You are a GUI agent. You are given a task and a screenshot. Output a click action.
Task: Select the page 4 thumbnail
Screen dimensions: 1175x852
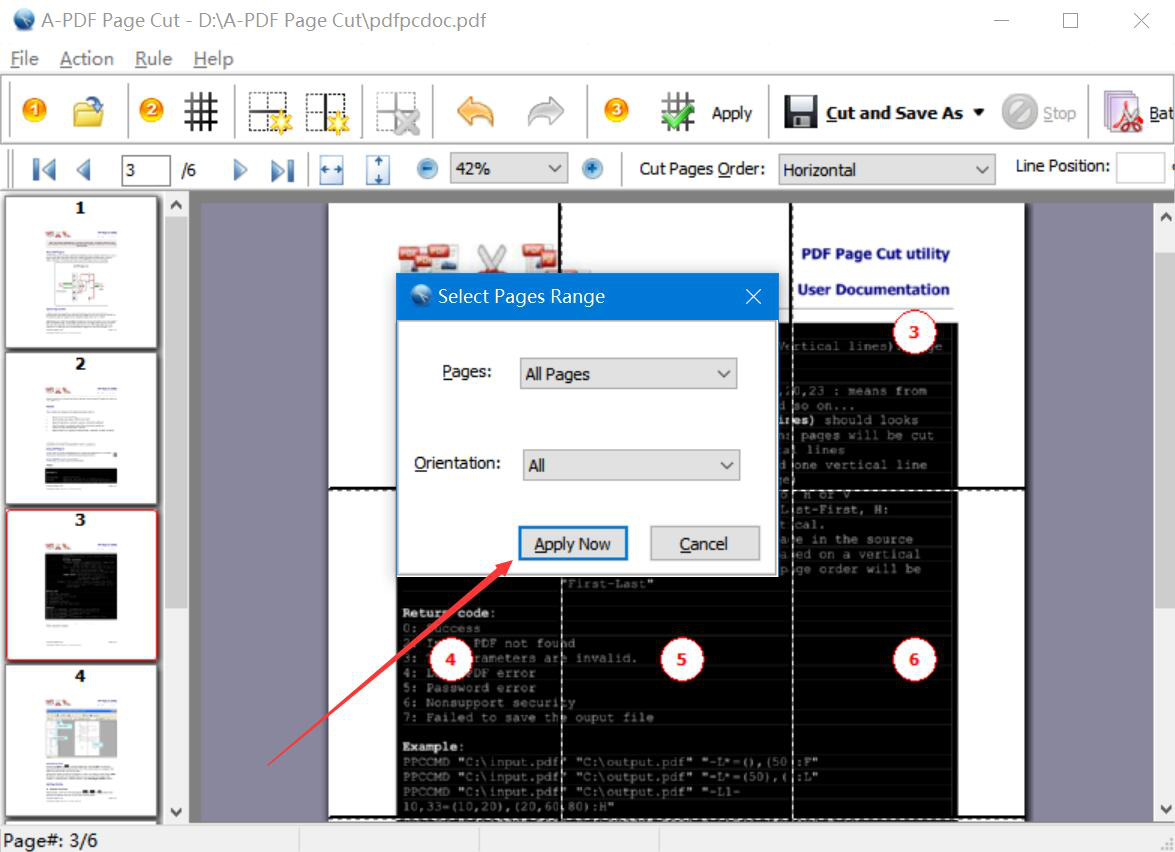tap(81, 740)
